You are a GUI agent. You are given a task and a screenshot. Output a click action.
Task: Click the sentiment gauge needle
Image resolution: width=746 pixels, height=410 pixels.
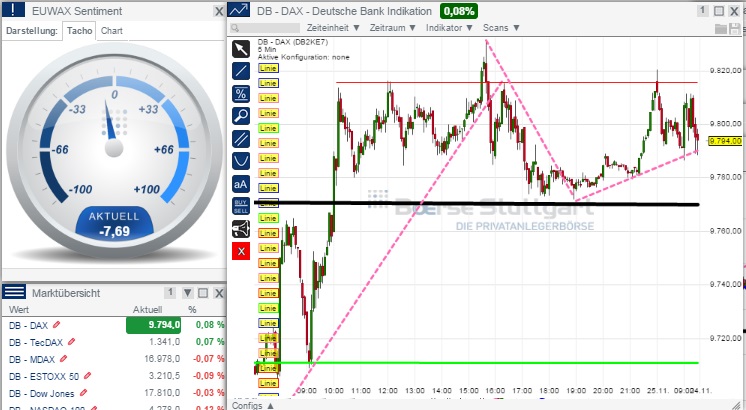click(x=110, y=122)
